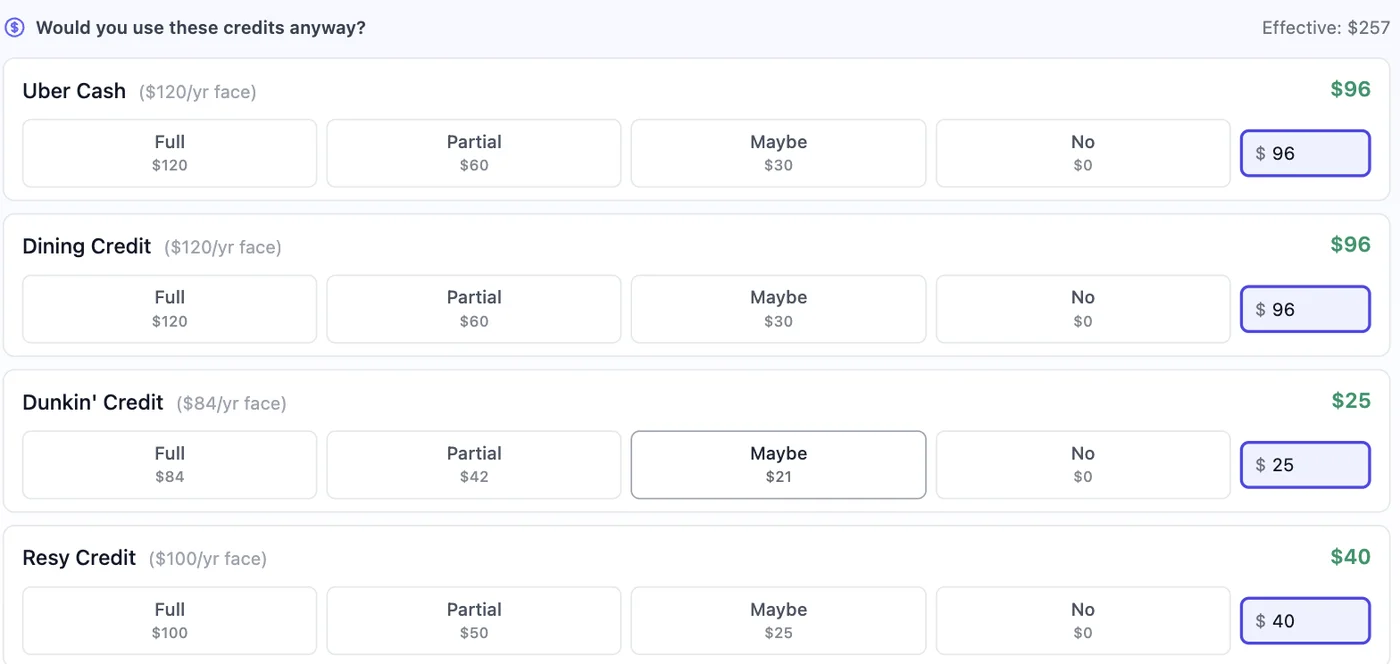Screen dimensions: 1400x664
Task: Choose Partial $60 for Uber Cash
Action: click(474, 153)
